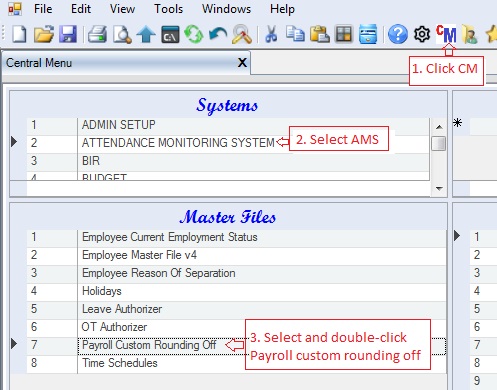Open the Windows menu
The image size is (497, 390).
[x=226, y=9]
